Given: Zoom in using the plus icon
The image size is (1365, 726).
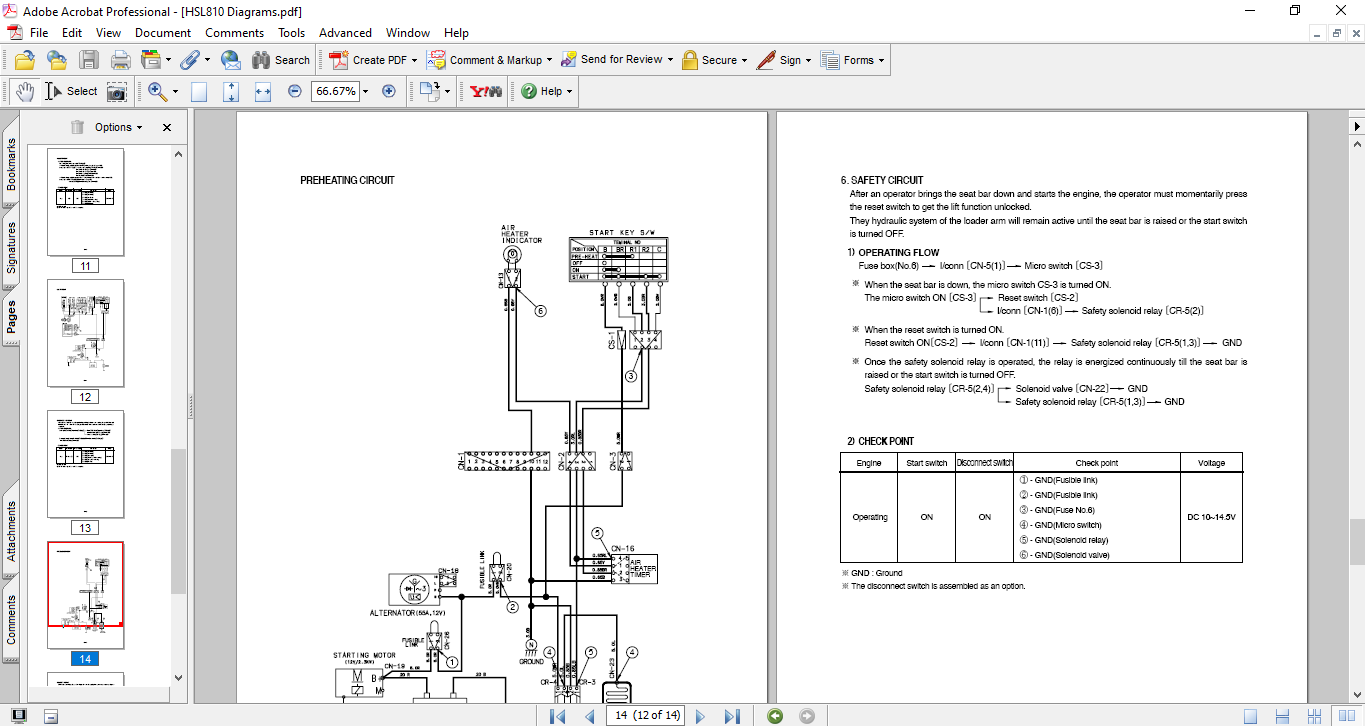Looking at the screenshot, I should click(388, 91).
